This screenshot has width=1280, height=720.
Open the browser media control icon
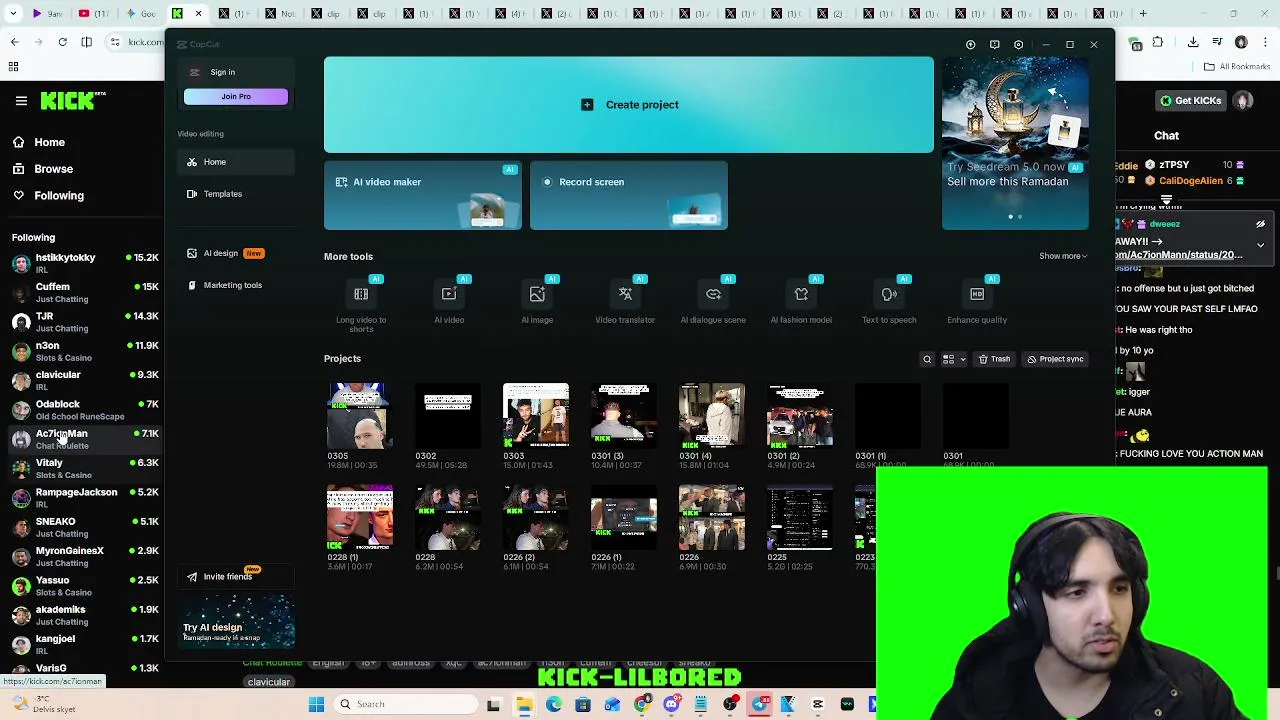pyautogui.click(x=1217, y=42)
